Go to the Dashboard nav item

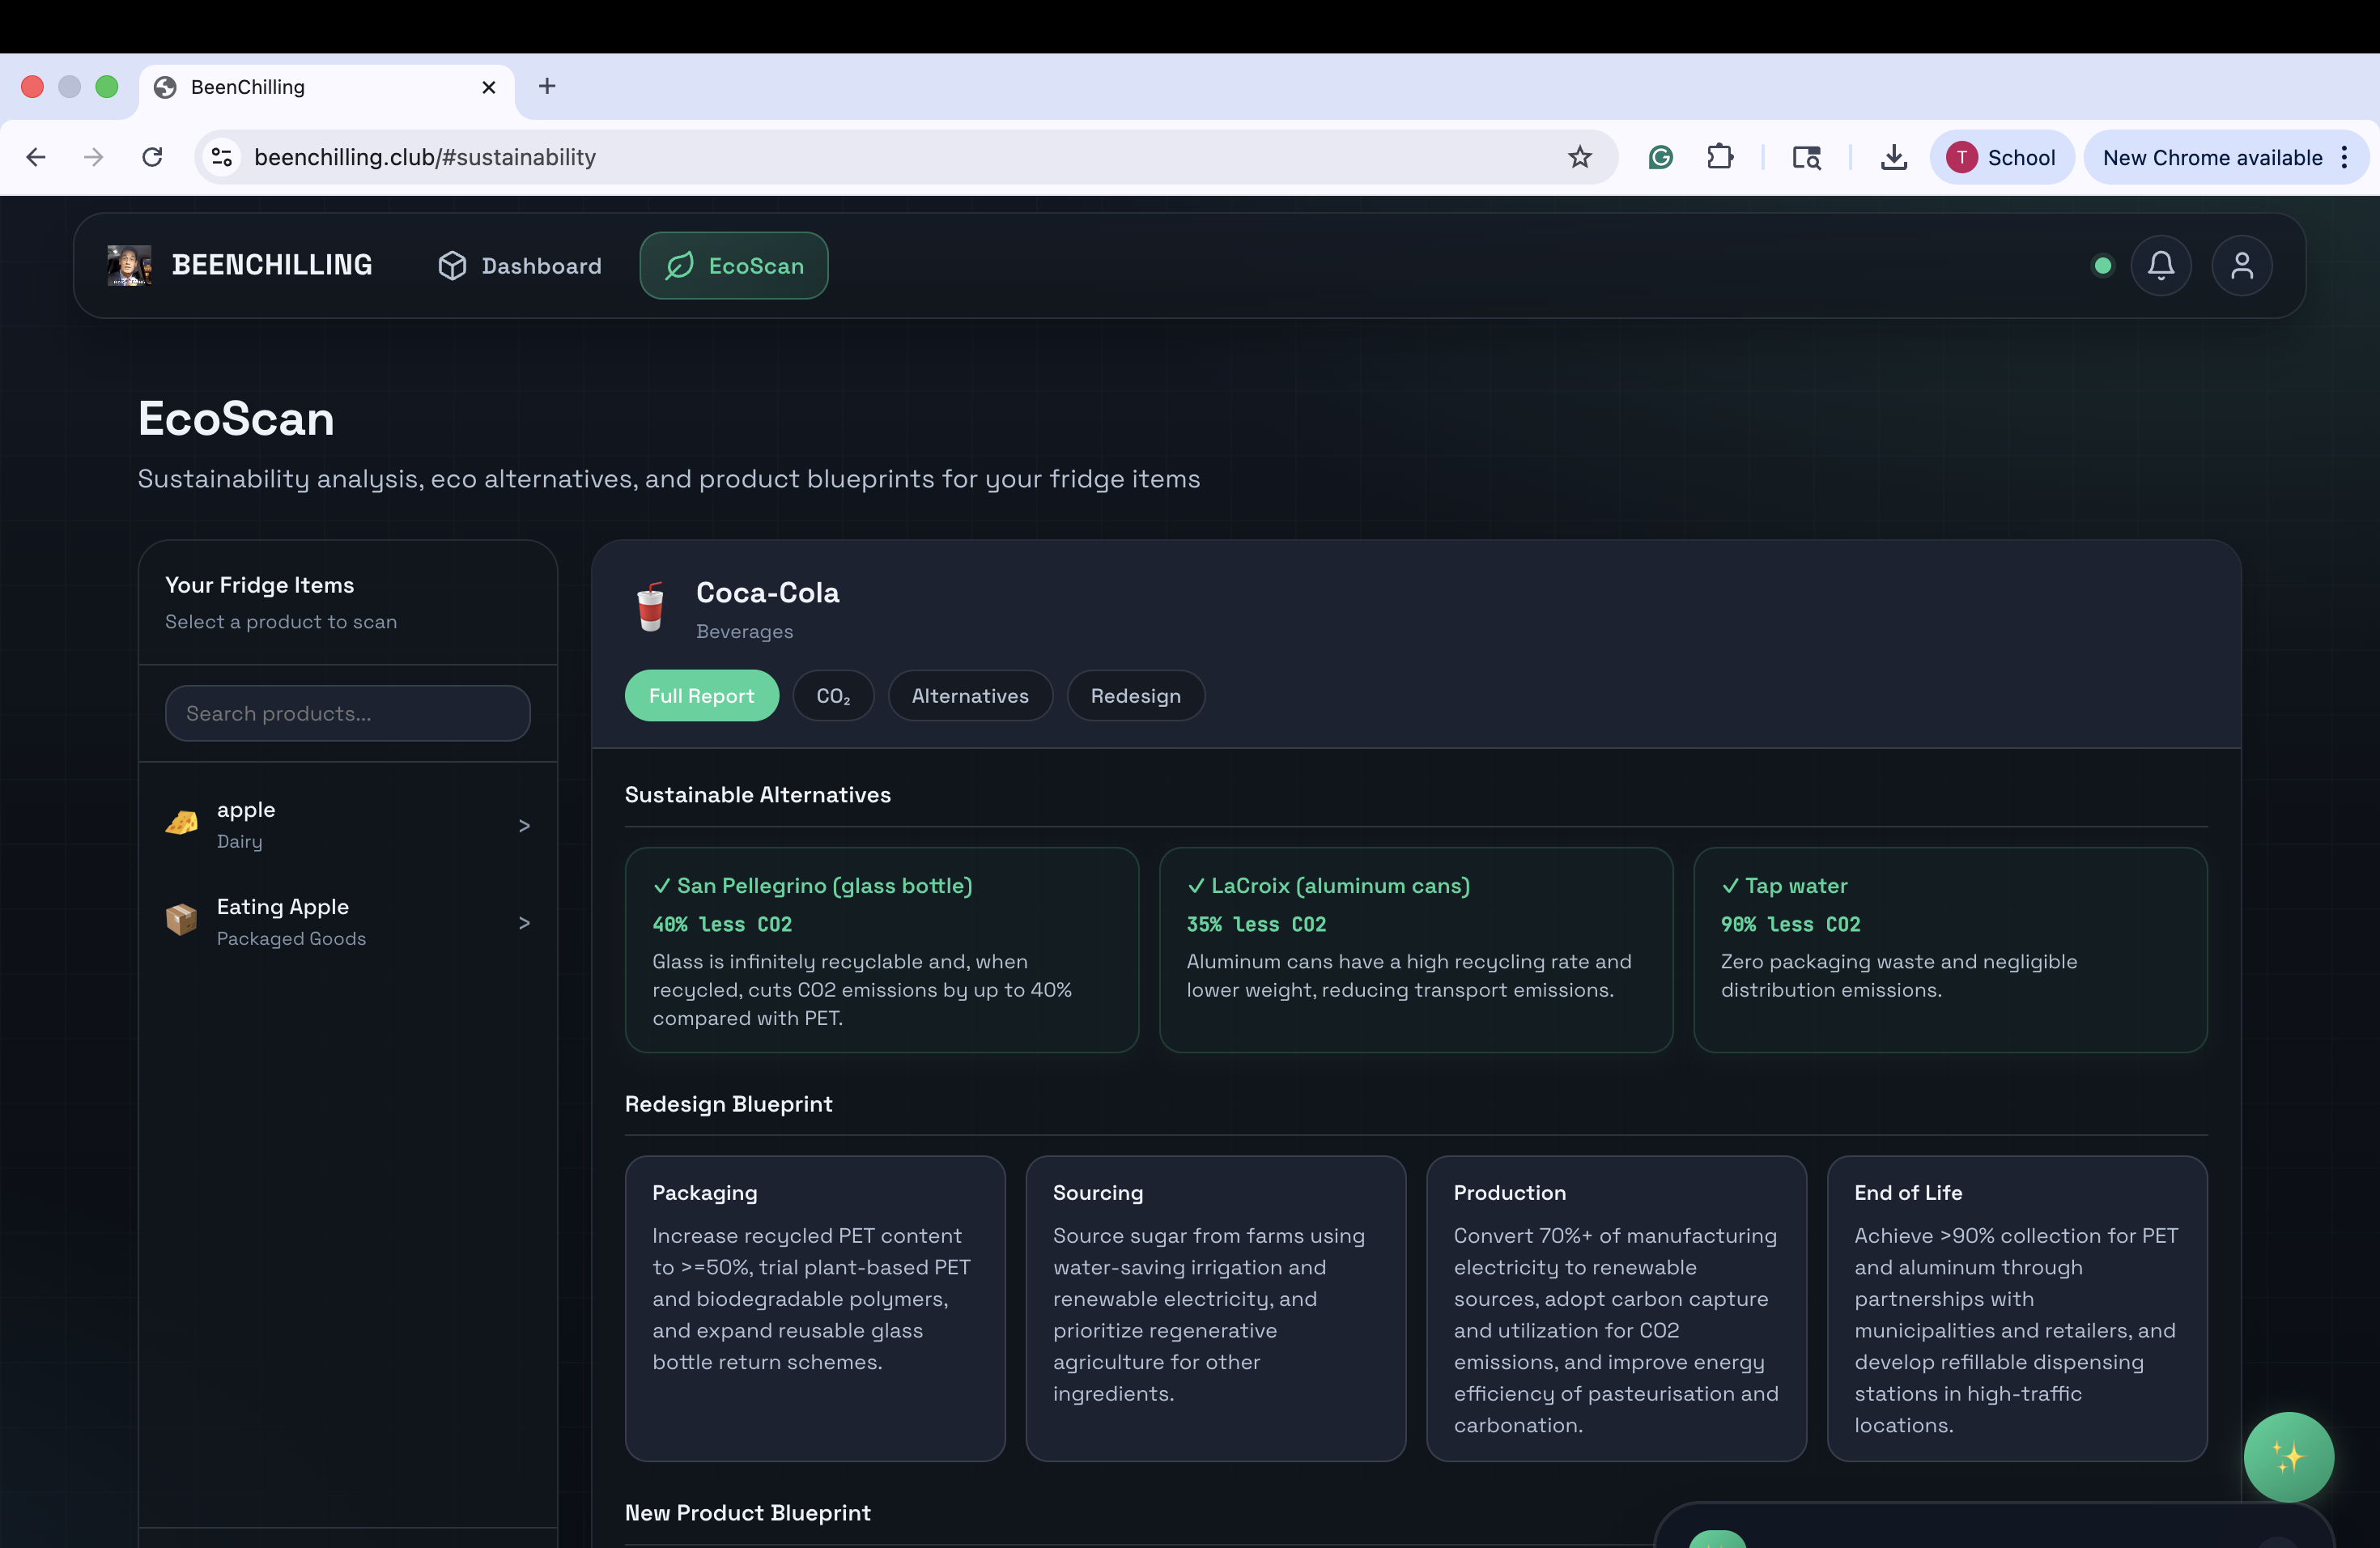[x=520, y=266]
